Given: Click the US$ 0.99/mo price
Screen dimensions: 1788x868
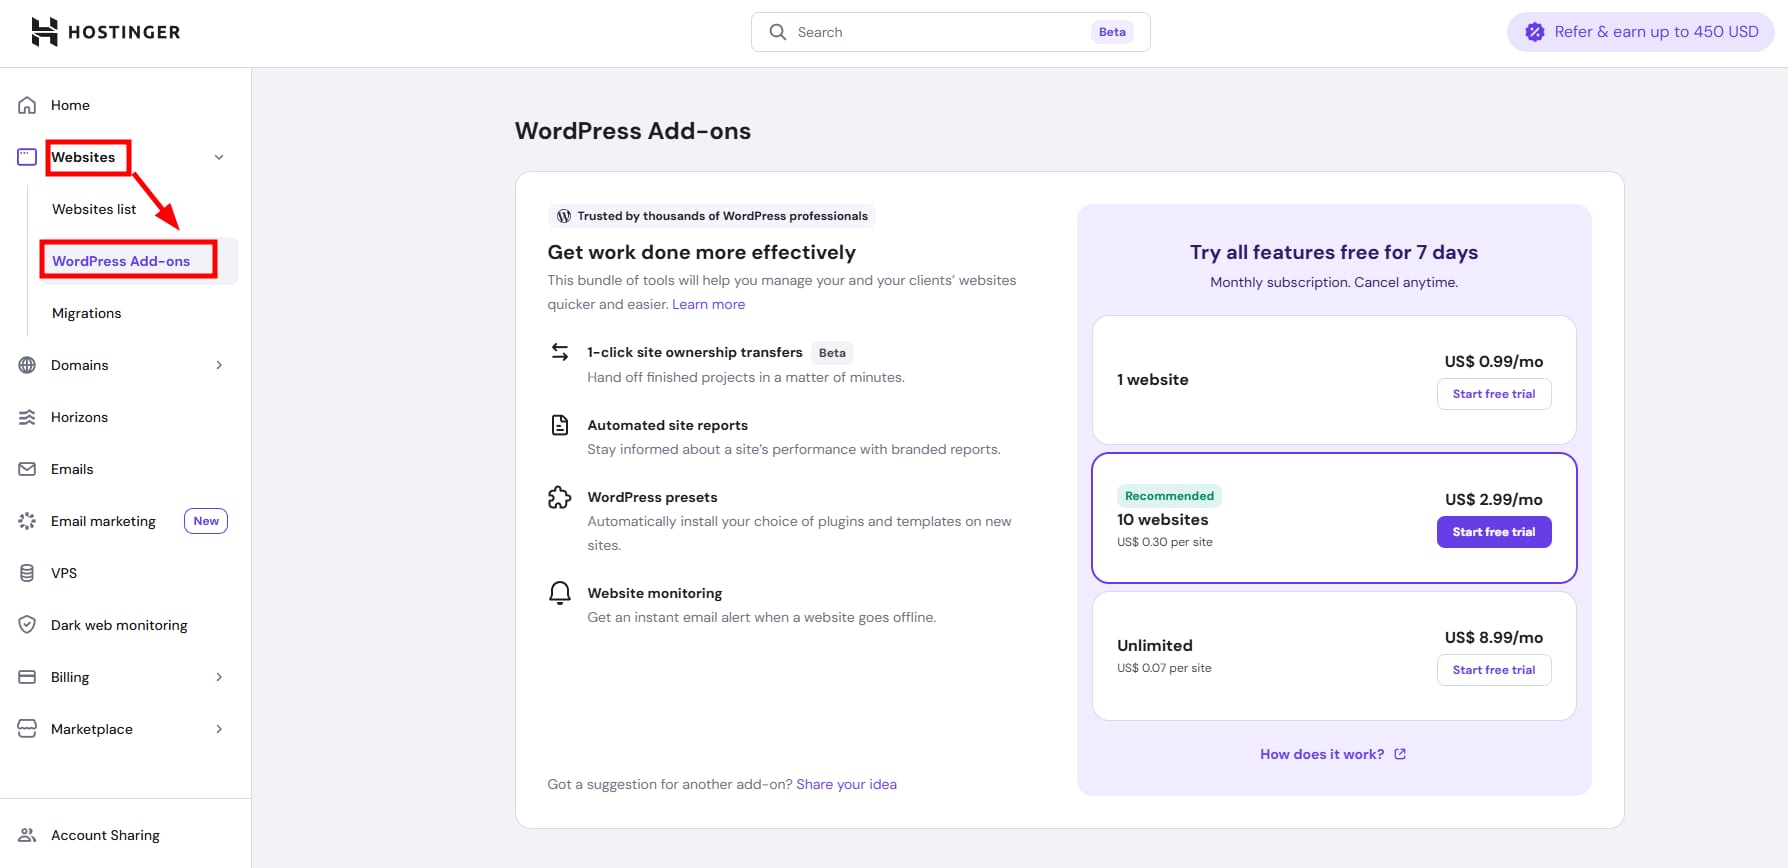Looking at the screenshot, I should point(1494,361).
